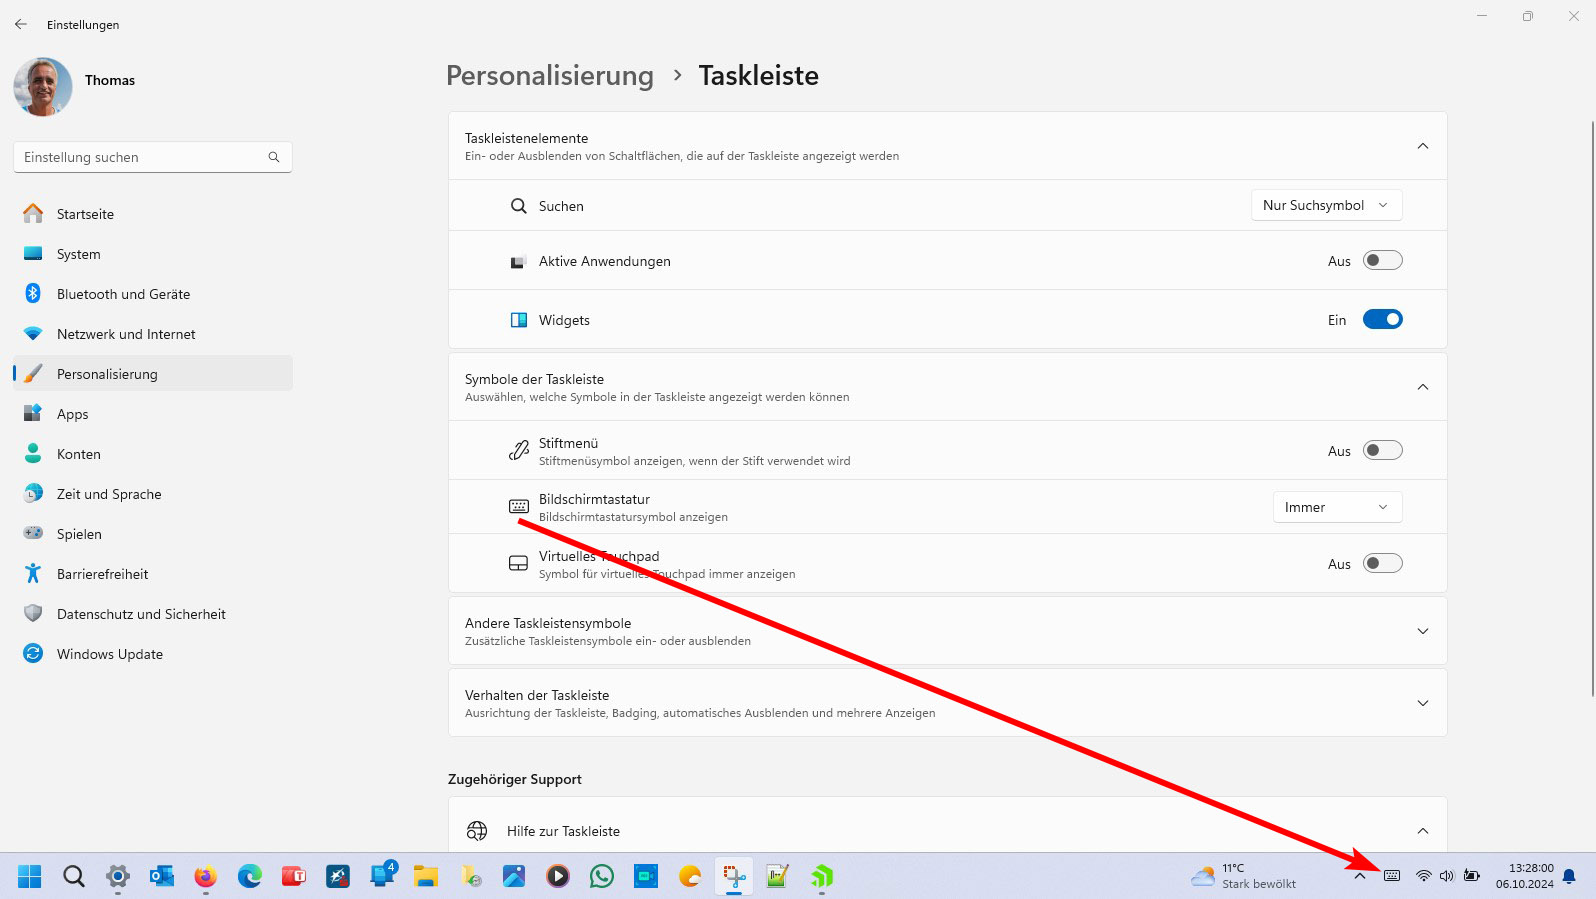Go to Windows Update in sidebar

[x=109, y=654]
